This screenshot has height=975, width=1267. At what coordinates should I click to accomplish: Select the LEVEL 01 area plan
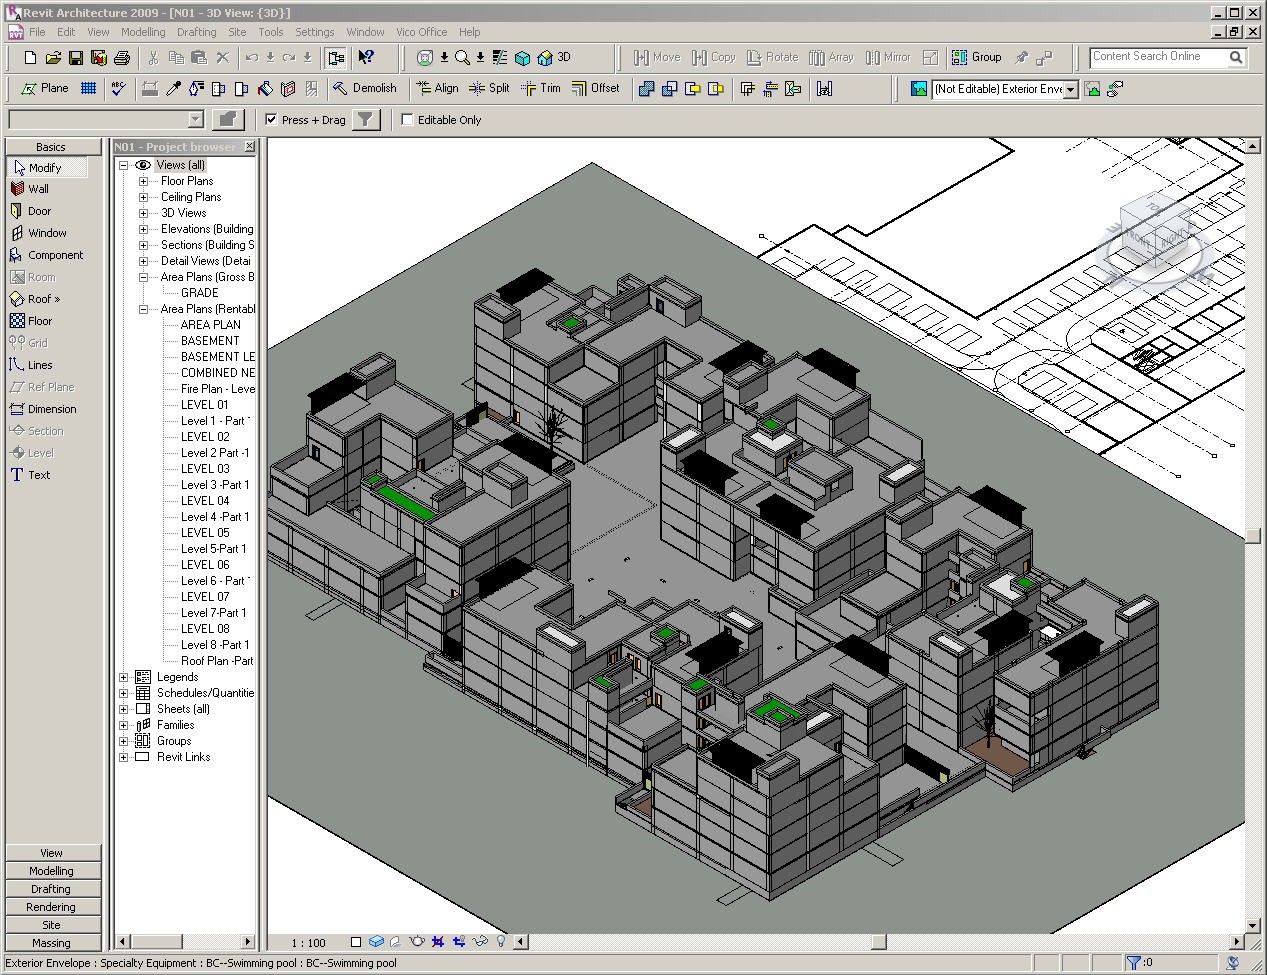(205, 405)
